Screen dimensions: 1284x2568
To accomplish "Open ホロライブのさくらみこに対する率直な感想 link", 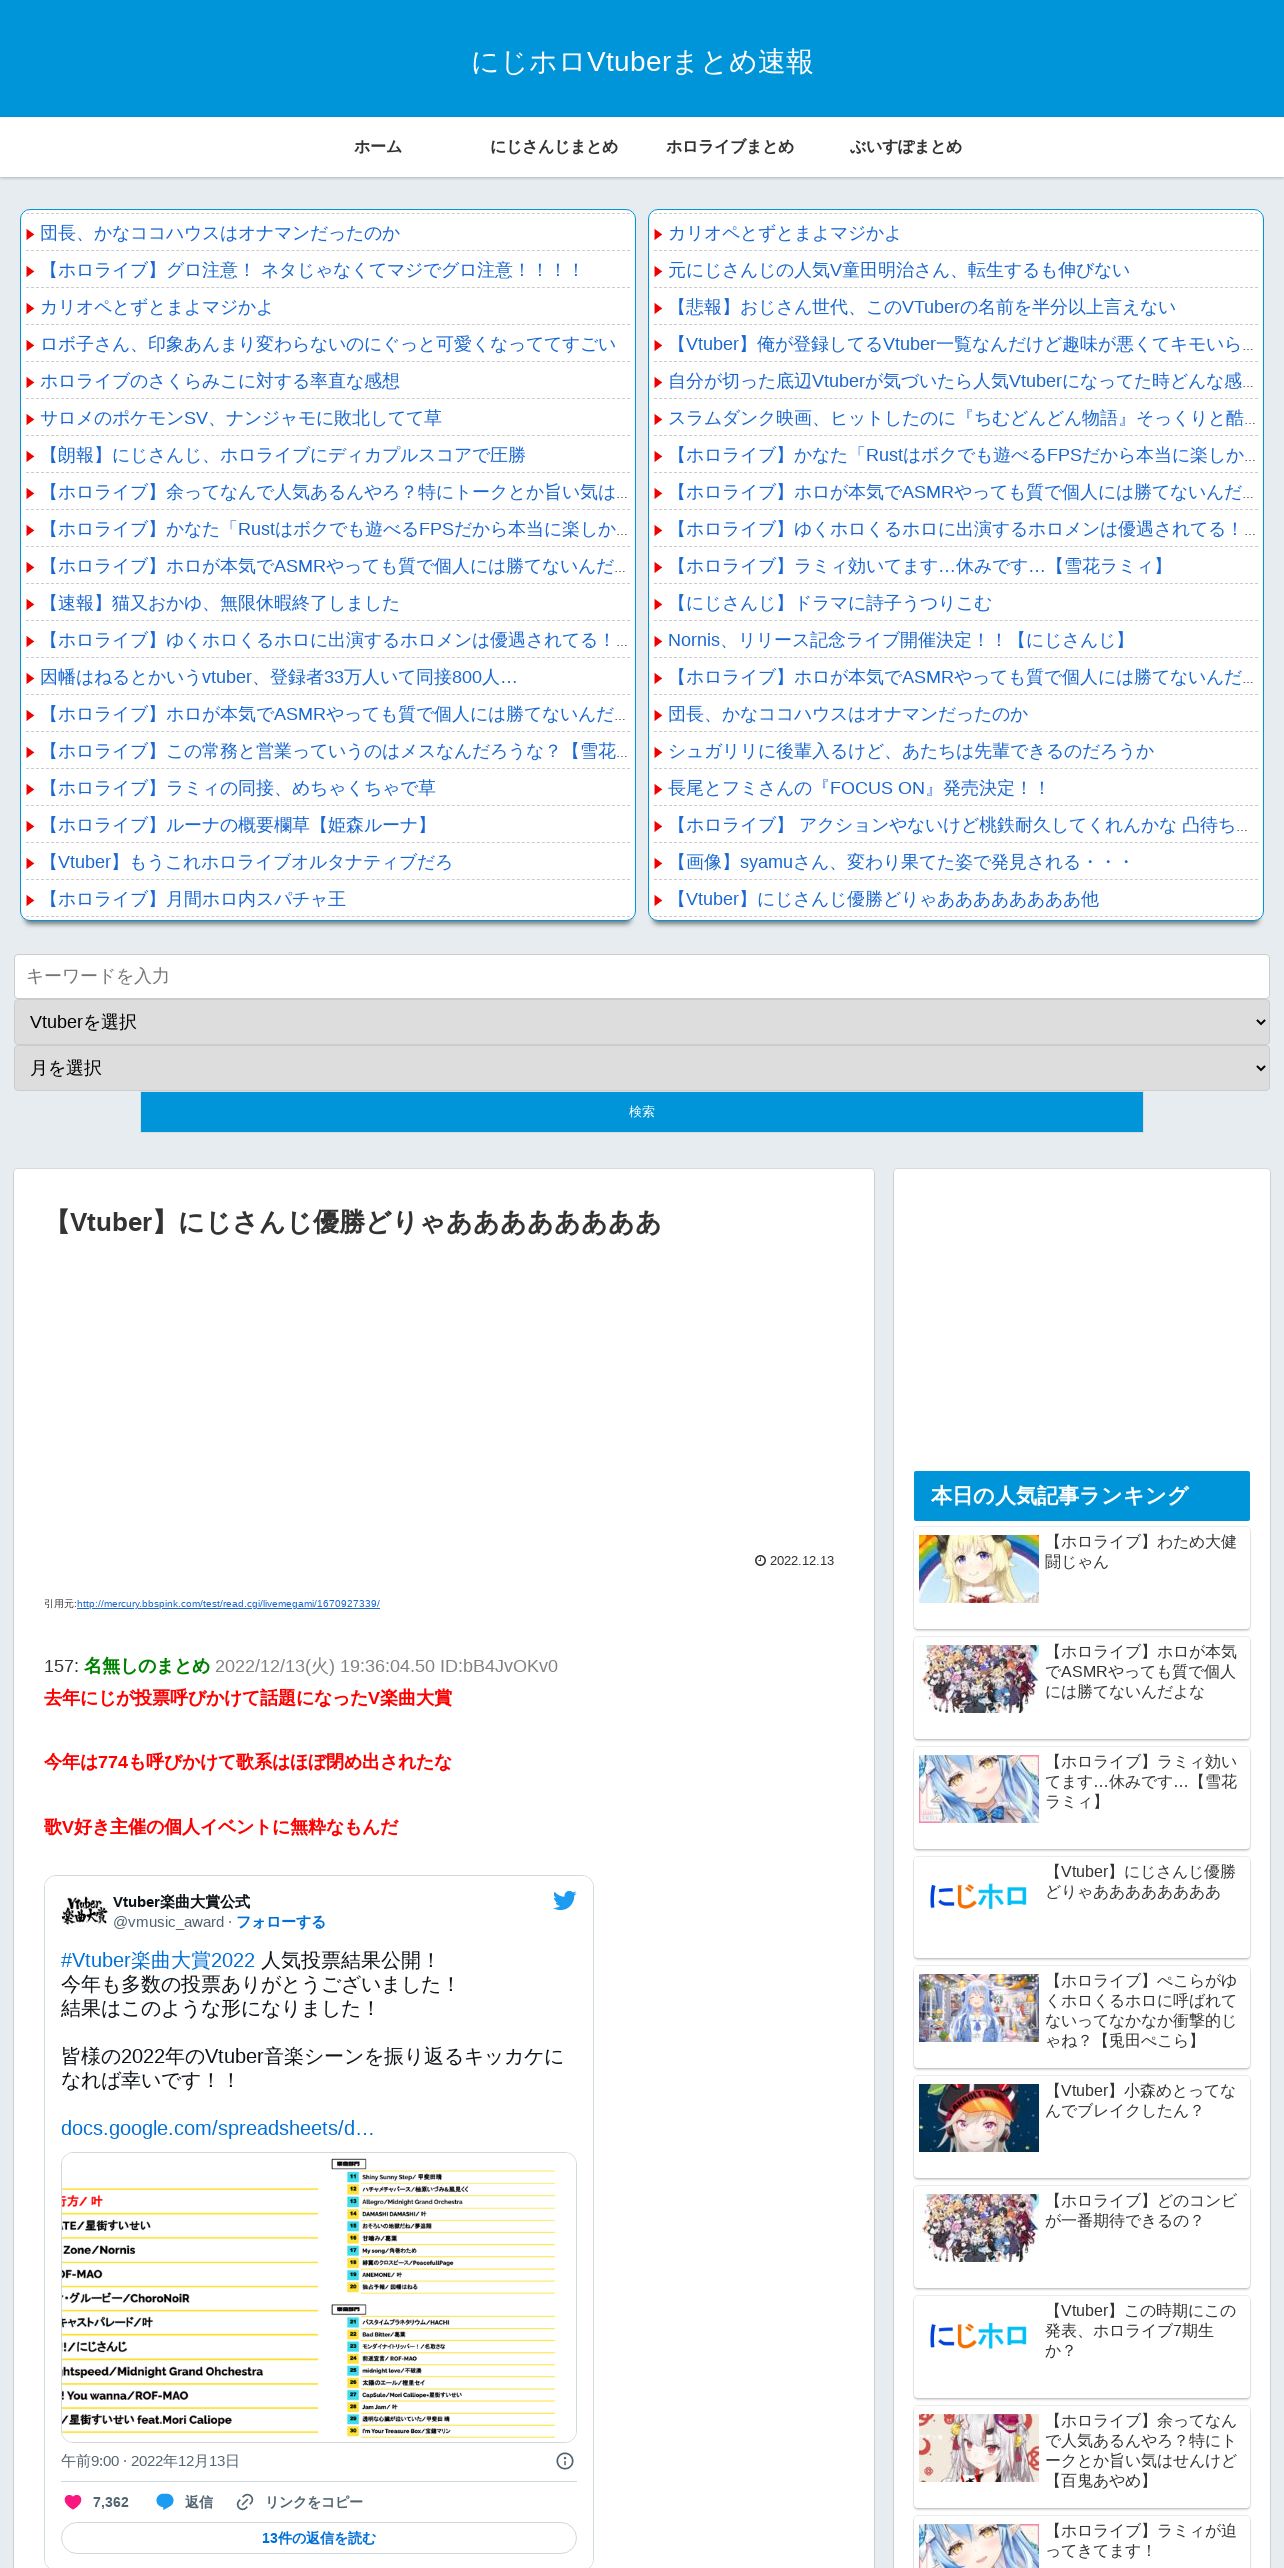I will (x=220, y=381).
